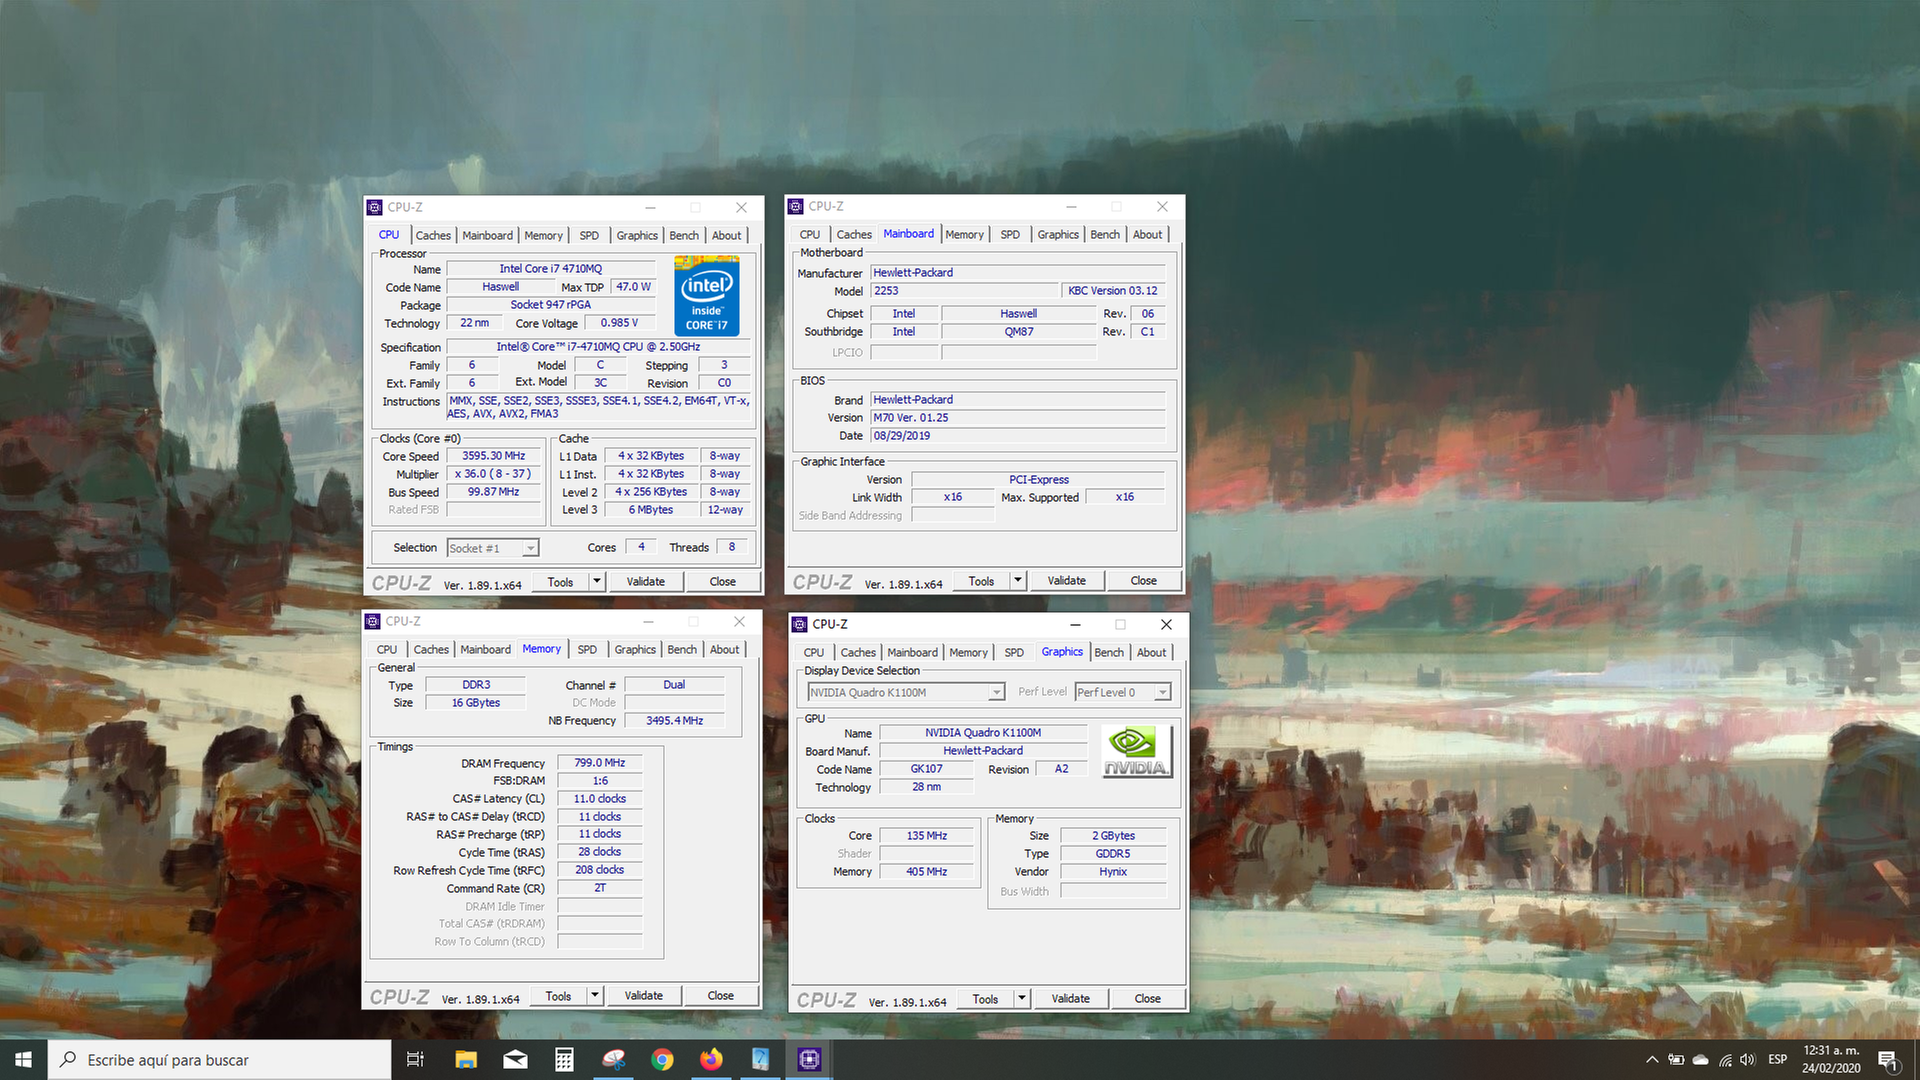The width and height of the screenshot is (1920, 1080).
Task: Click Close button in Graphics window
Action: [x=1147, y=998]
